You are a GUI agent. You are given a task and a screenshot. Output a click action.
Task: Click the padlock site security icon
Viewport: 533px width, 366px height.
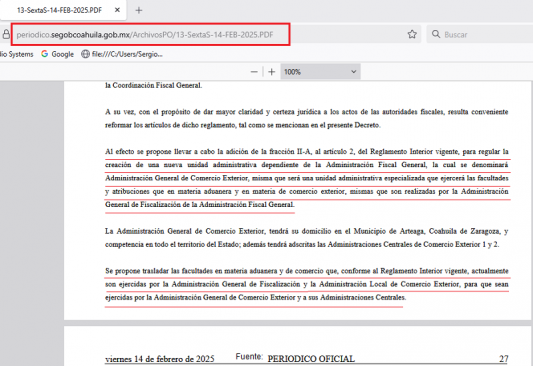[6, 34]
